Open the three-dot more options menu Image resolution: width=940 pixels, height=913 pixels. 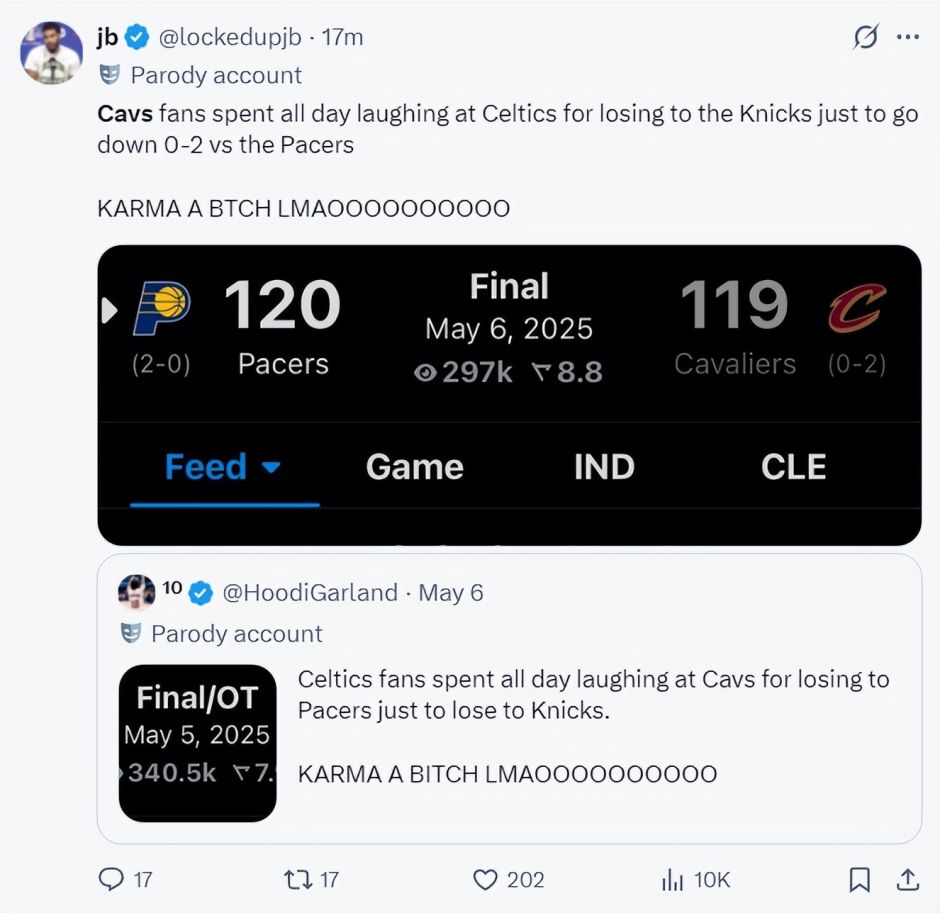click(x=908, y=37)
